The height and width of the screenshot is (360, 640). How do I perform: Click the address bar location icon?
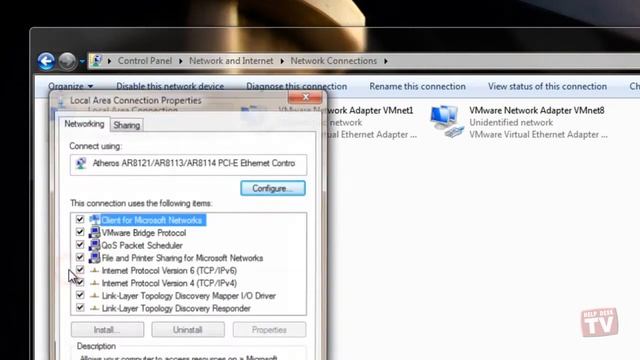tap(96, 61)
